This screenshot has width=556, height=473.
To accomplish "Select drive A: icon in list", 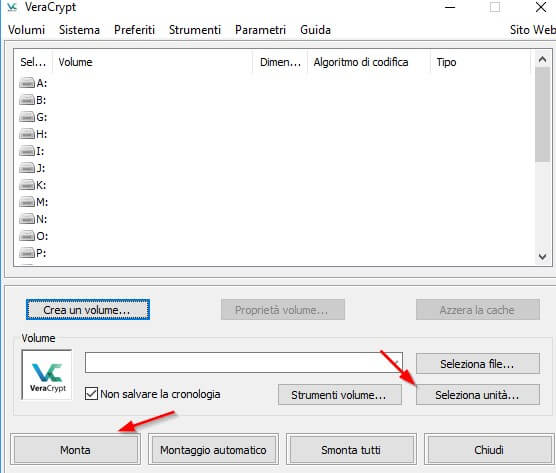I will (27, 83).
